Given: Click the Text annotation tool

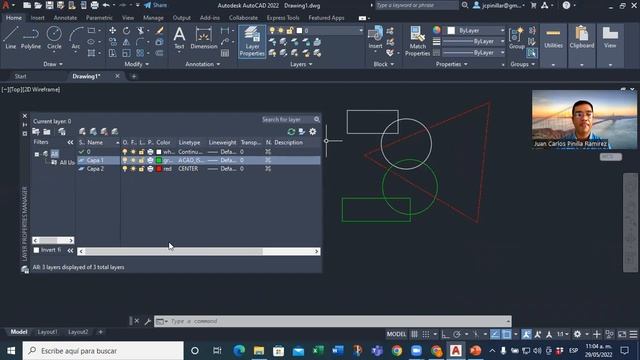Looking at the screenshot, I should click(179, 38).
